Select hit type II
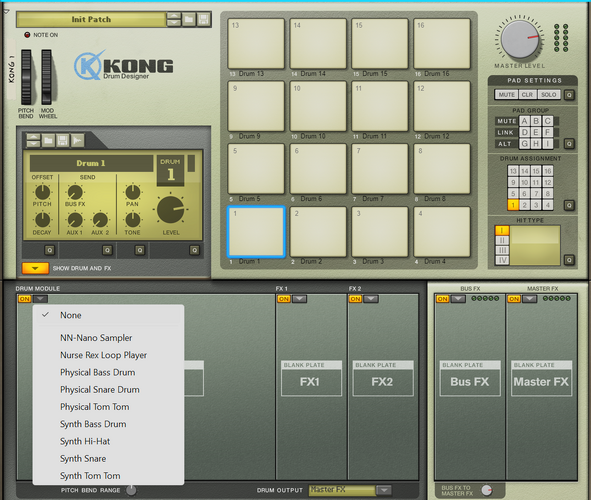591x500 pixels. pyautogui.click(x=502, y=240)
